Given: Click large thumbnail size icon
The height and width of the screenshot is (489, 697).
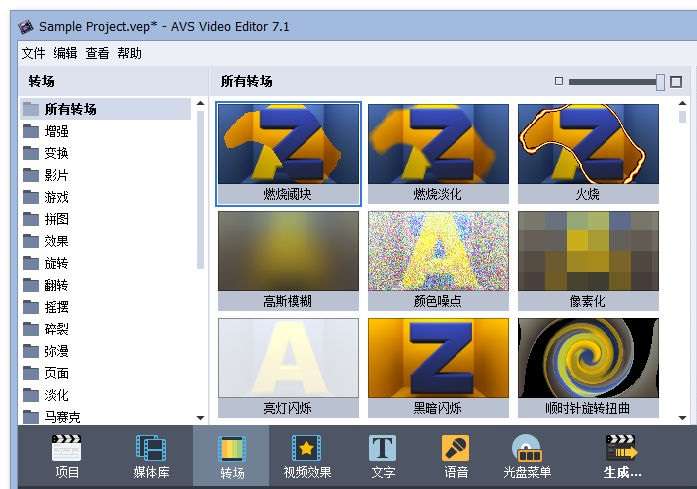Looking at the screenshot, I should click(x=676, y=81).
